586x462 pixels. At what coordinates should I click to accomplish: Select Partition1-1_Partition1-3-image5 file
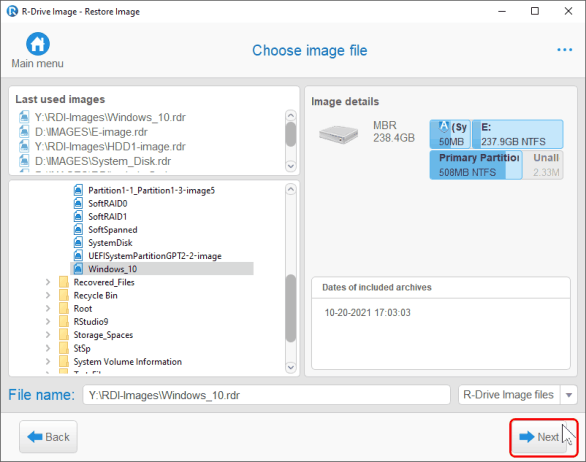[x=151, y=190]
